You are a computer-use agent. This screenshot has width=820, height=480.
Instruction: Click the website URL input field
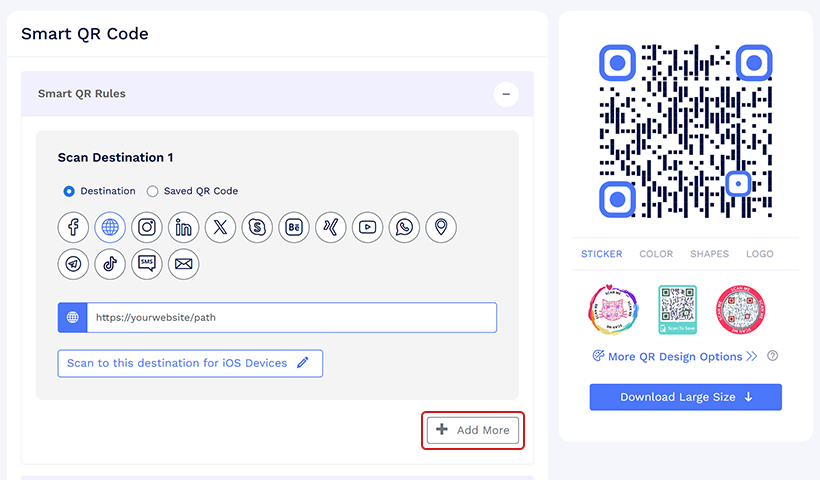pos(291,318)
